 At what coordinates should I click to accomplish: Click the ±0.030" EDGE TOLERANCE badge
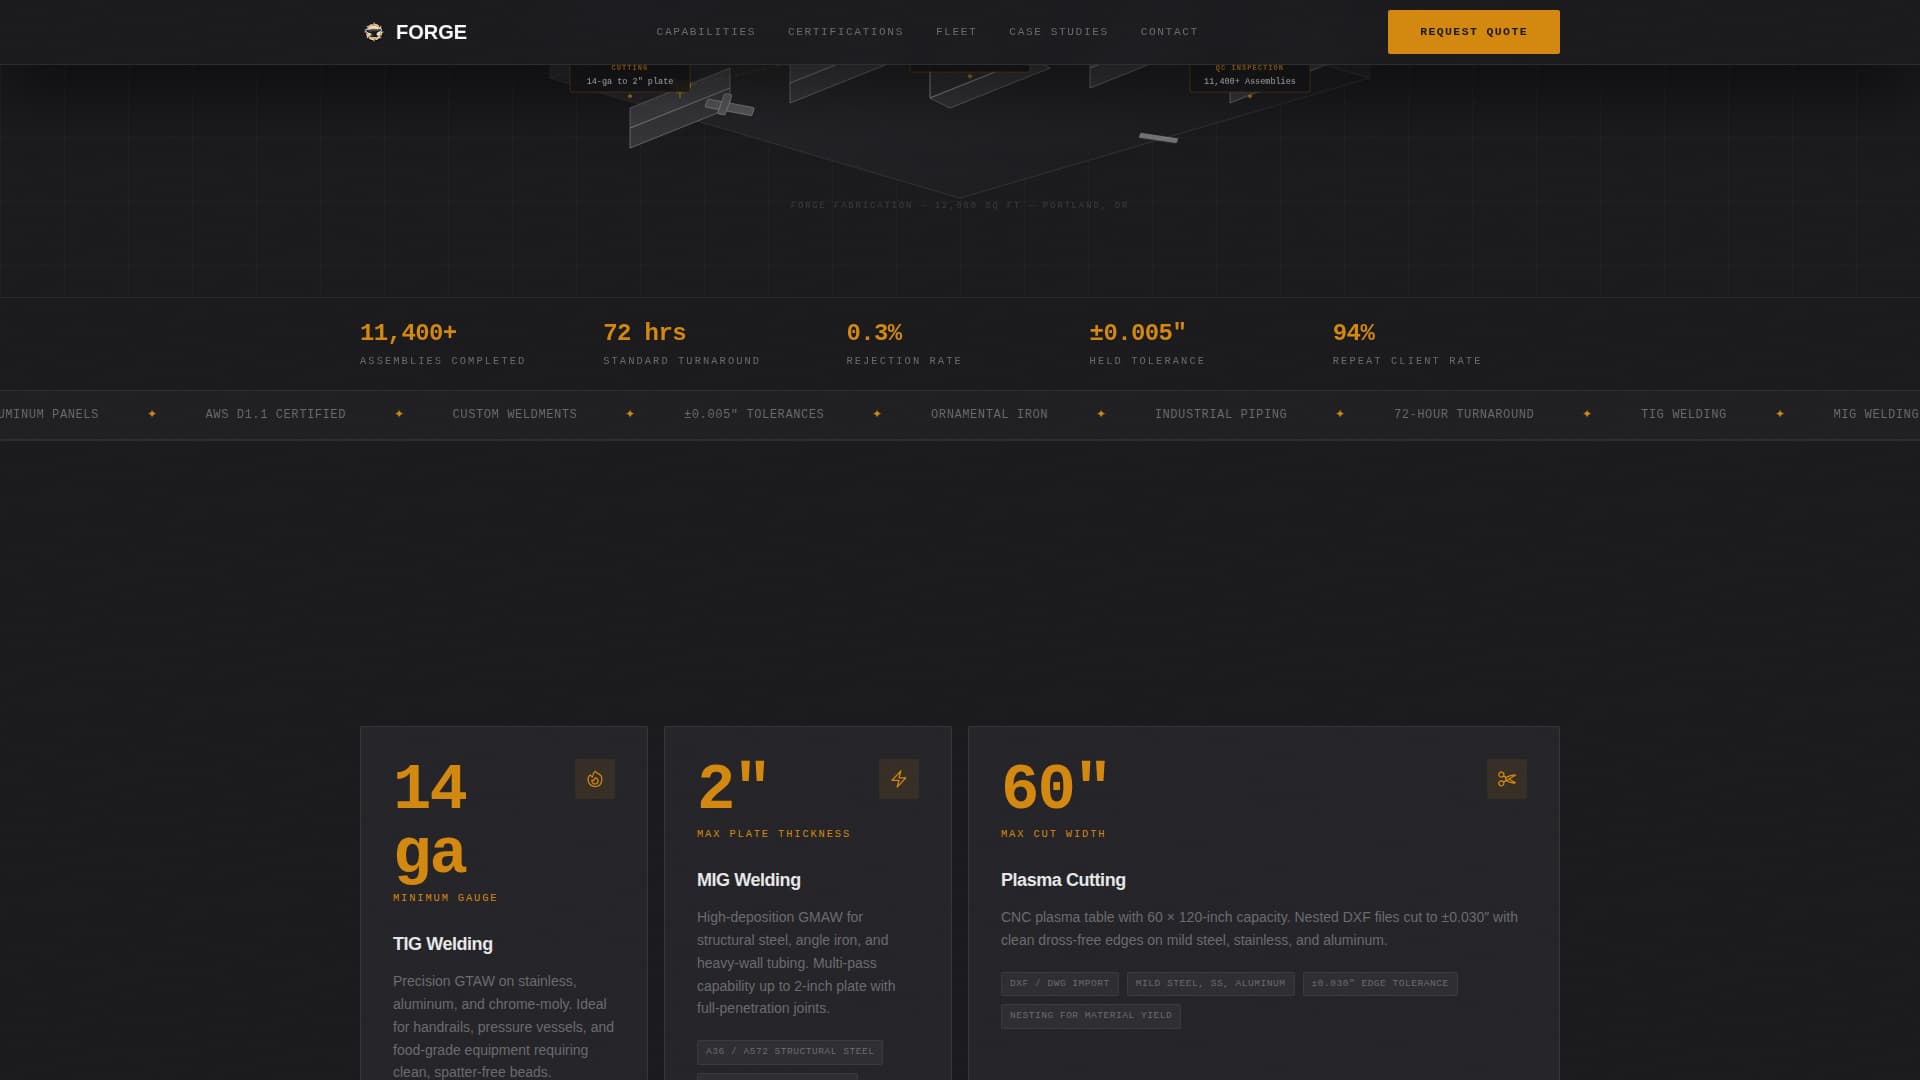pyautogui.click(x=1380, y=983)
